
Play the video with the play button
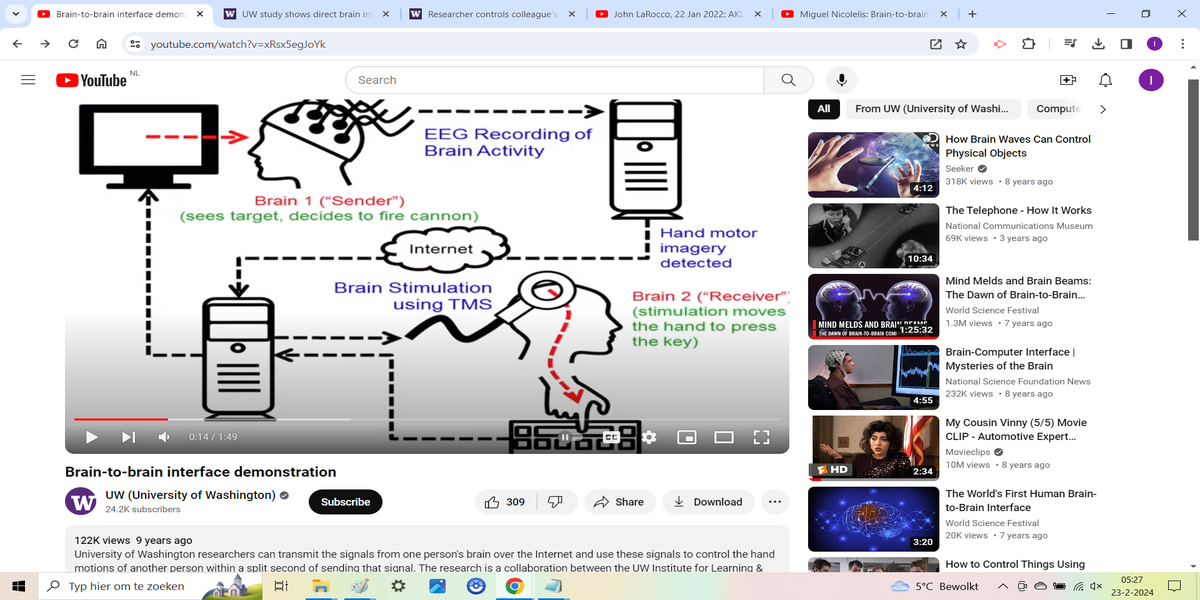pos(91,437)
